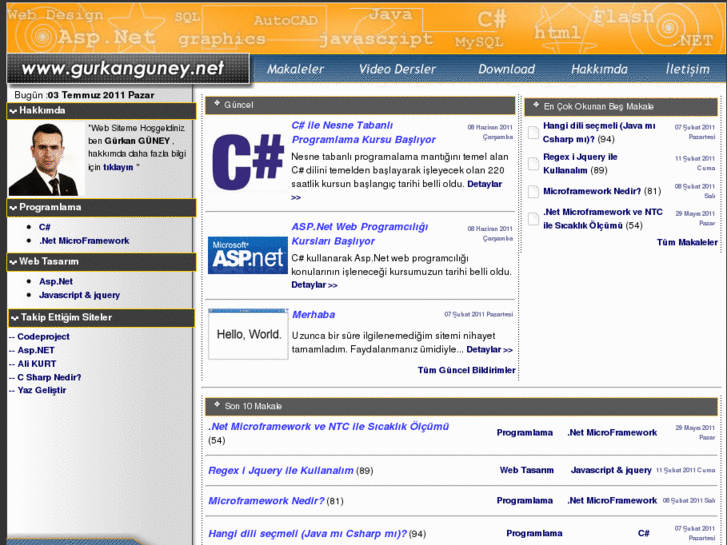Open .Net MicroFramework in sidebar Programlama list

(x=84, y=241)
